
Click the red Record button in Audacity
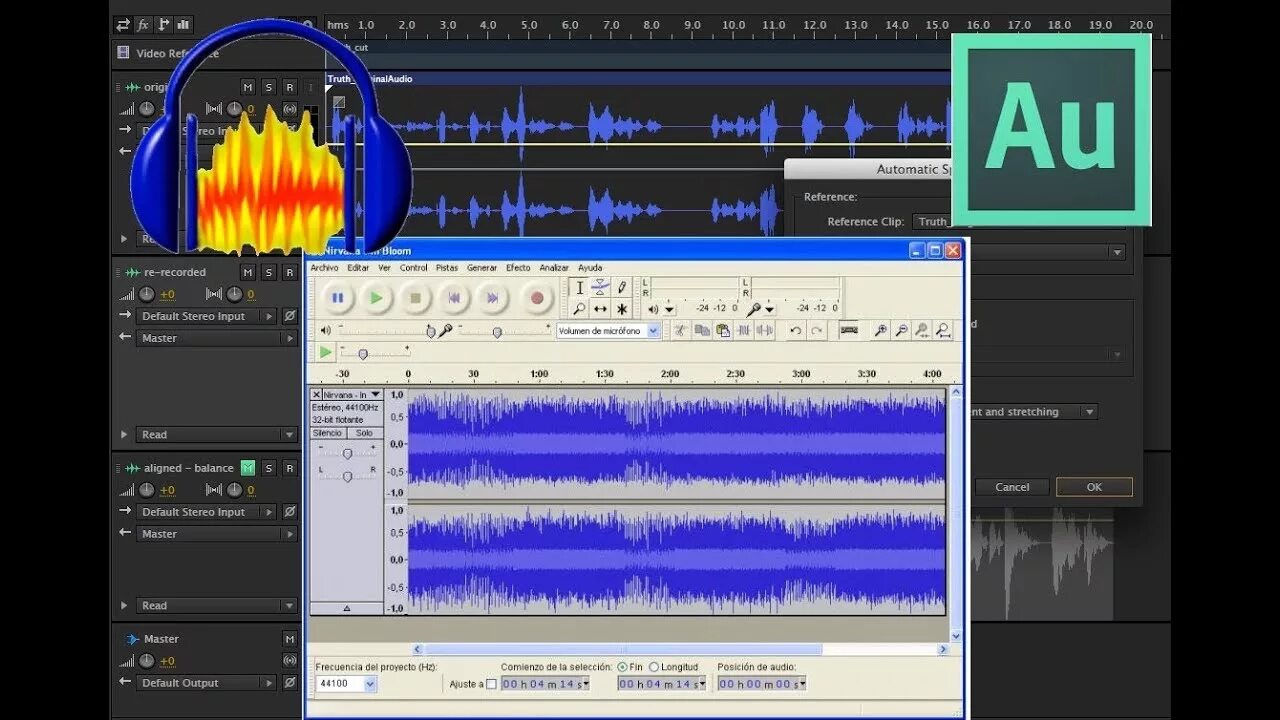[537, 297]
